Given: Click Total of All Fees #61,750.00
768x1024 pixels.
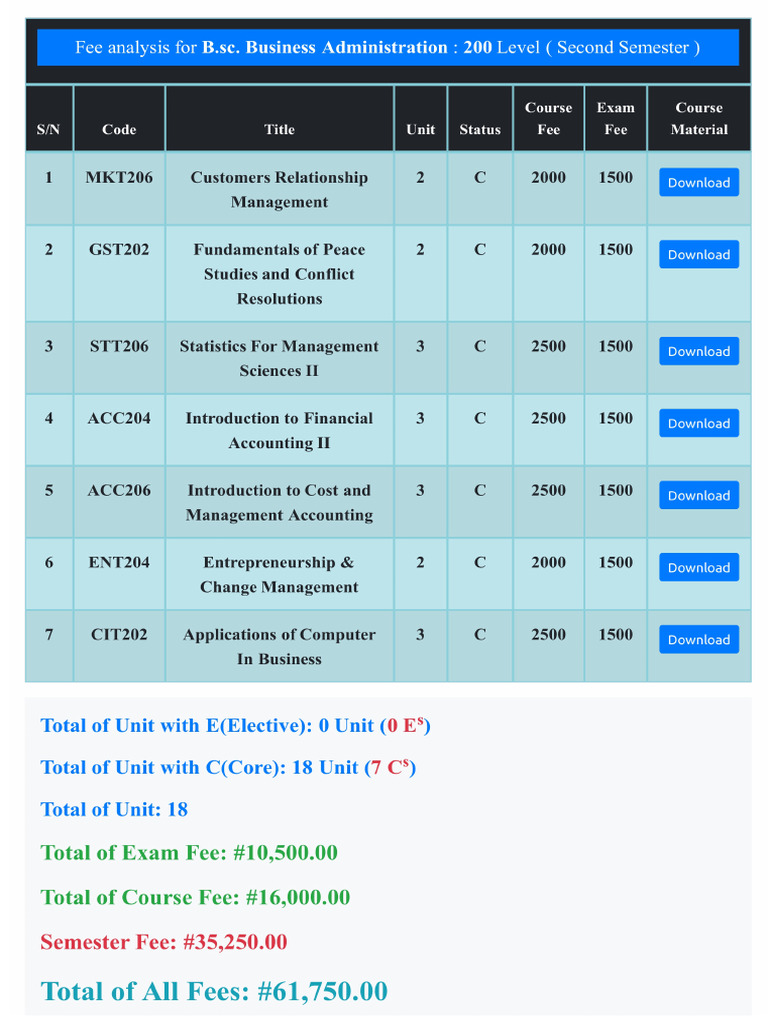Looking at the screenshot, I should pos(214,991).
